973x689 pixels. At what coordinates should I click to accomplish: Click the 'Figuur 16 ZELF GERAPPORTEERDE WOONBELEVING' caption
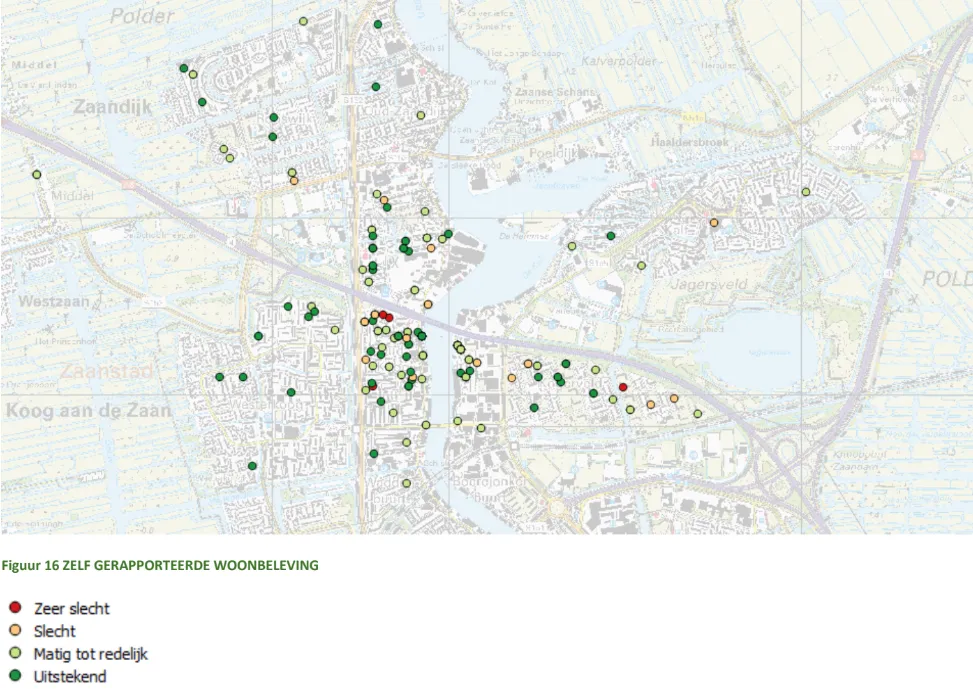[160, 565]
